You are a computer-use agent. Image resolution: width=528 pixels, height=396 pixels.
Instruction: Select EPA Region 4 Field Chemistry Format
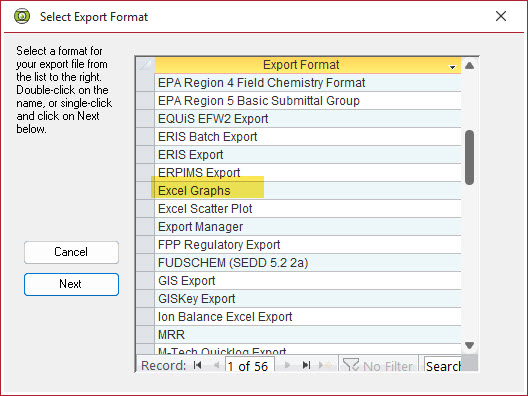[308, 82]
